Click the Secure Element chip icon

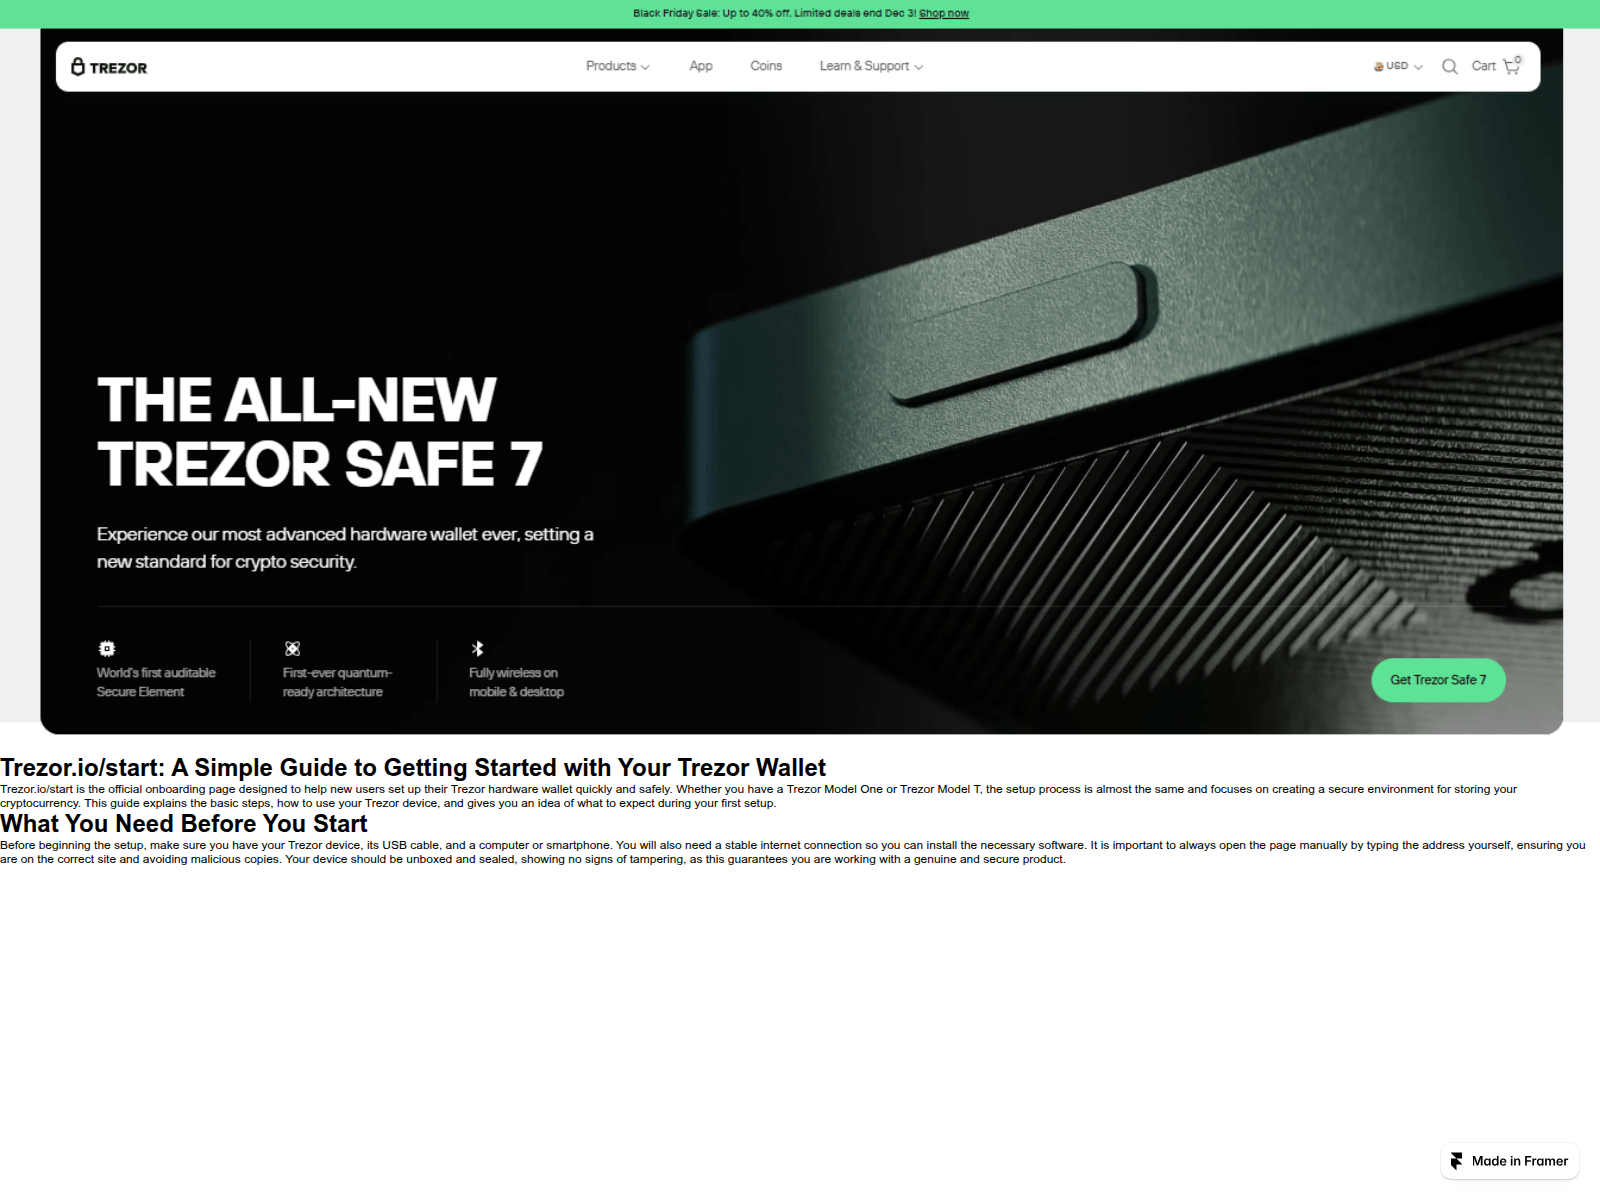click(x=107, y=648)
